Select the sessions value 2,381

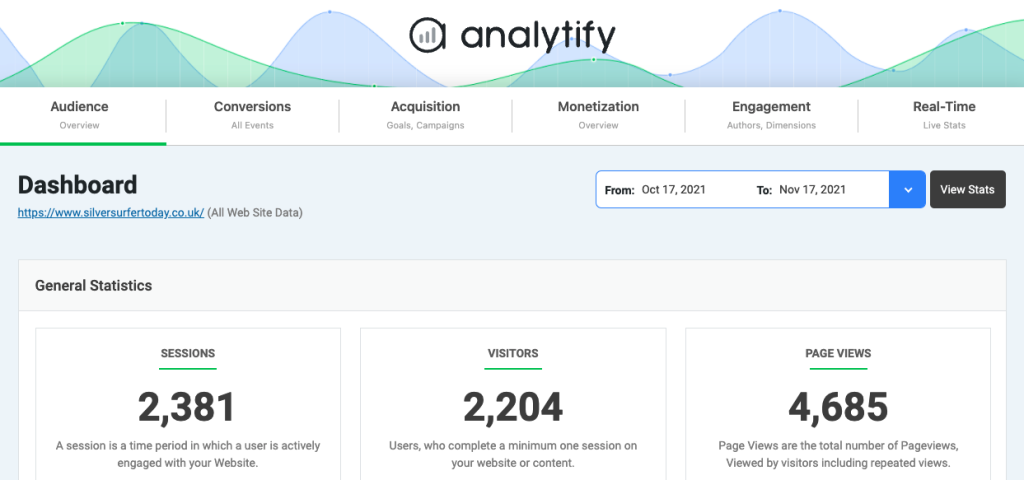click(x=187, y=407)
